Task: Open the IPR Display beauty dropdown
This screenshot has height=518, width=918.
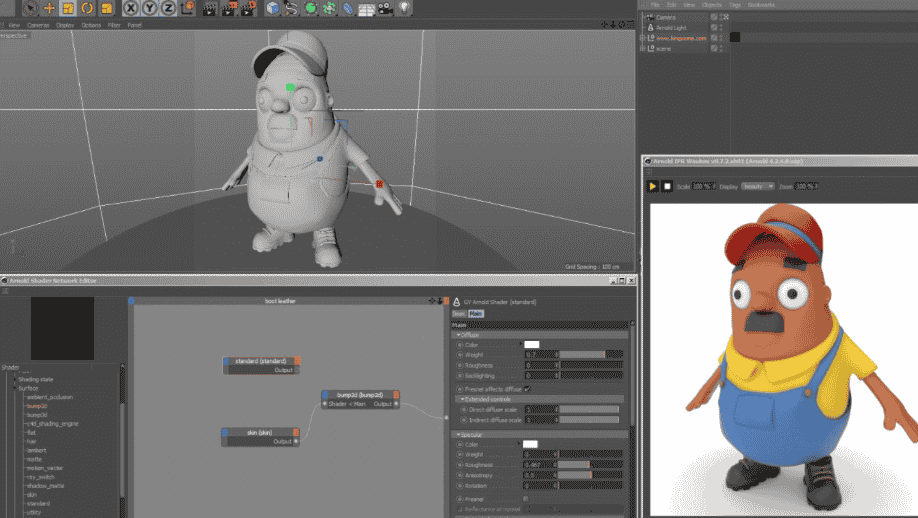Action: click(x=758, y=187)
